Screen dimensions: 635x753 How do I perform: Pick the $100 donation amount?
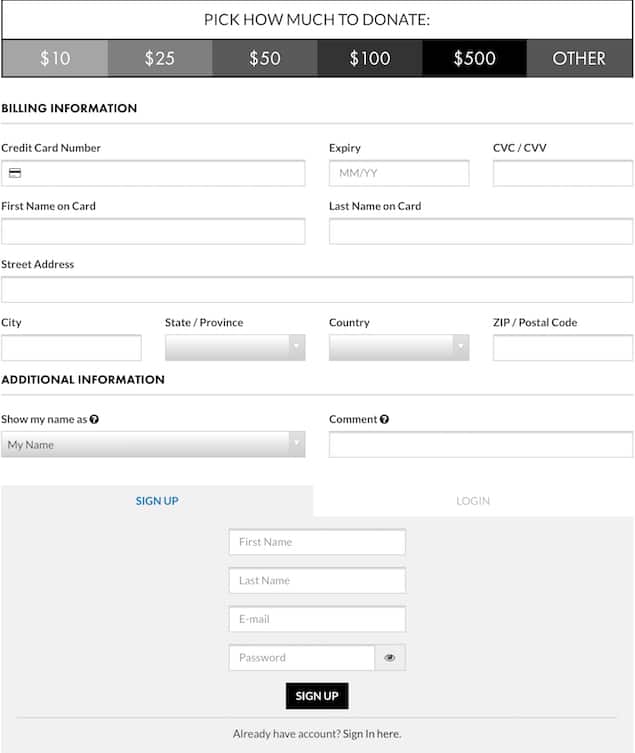click(x=370, y=58)
